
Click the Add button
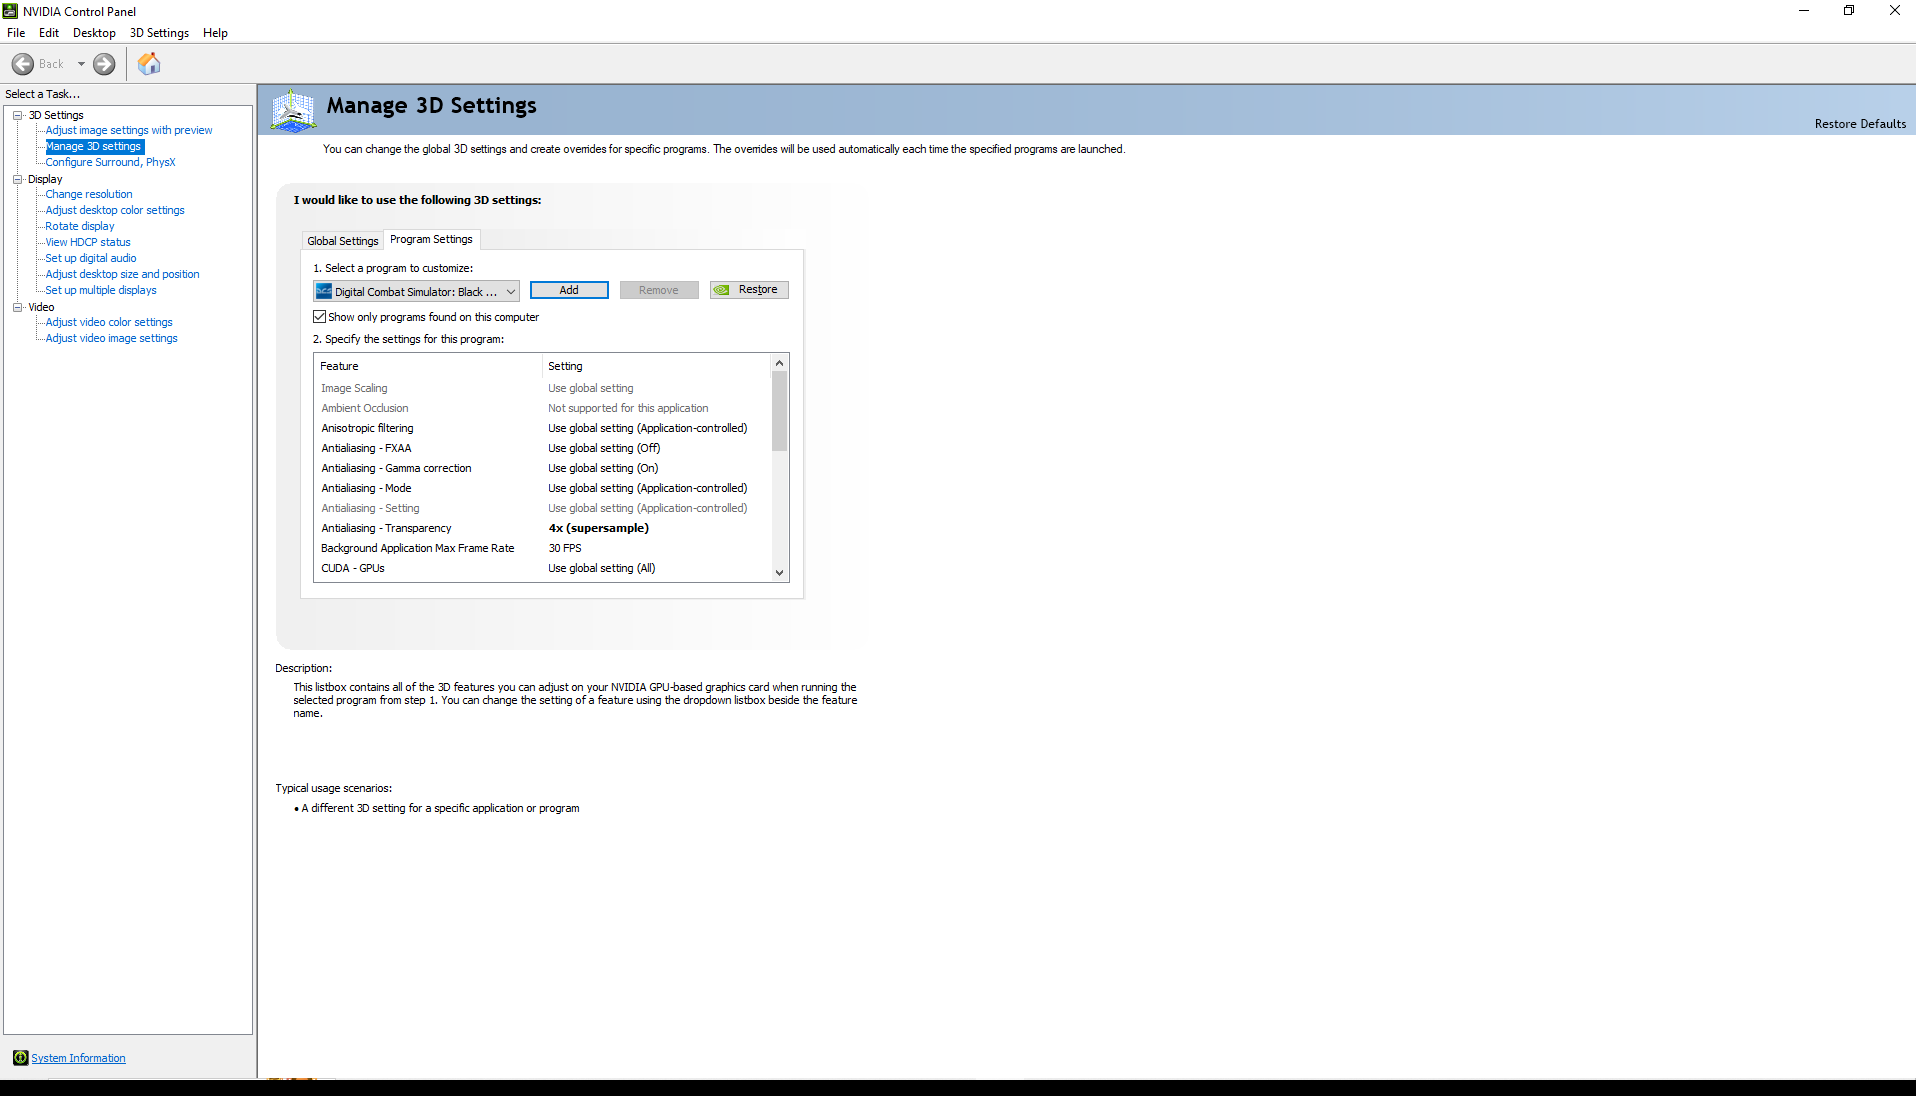[x=569, y=290]
